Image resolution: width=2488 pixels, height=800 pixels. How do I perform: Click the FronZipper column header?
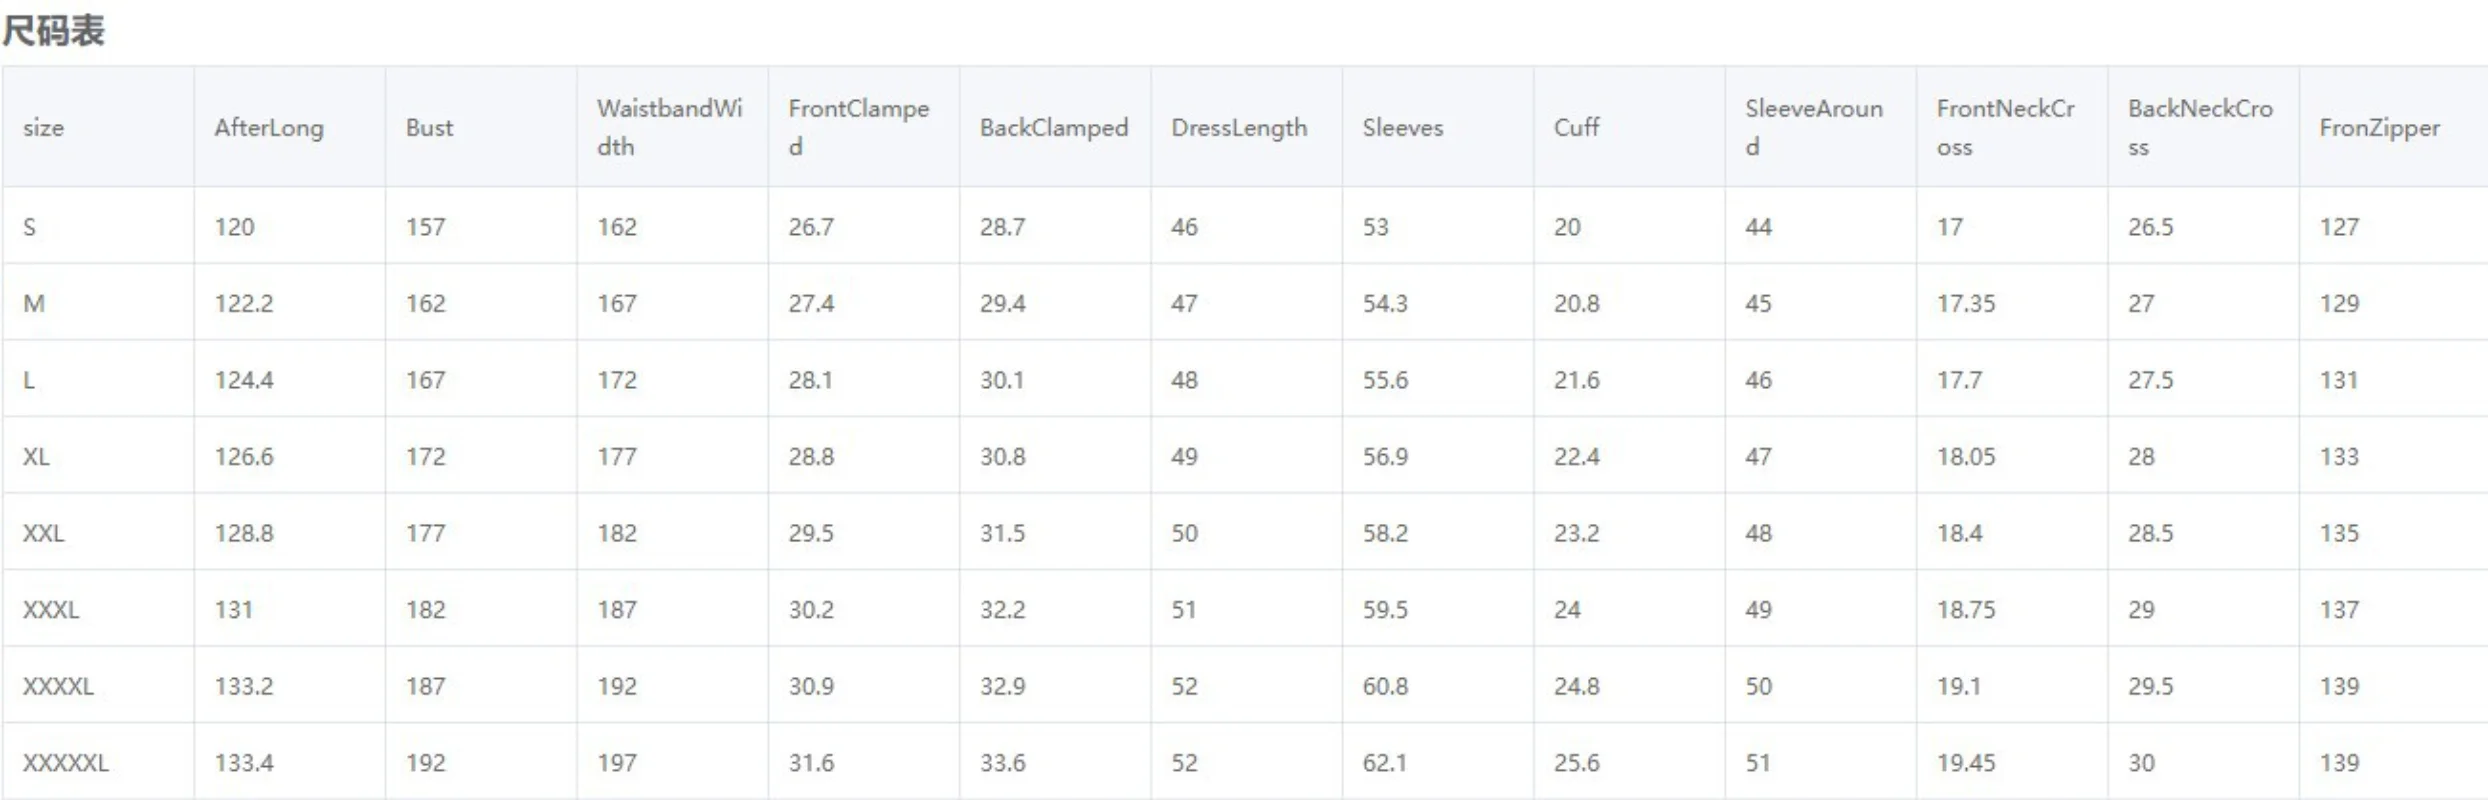[2379, 127]
